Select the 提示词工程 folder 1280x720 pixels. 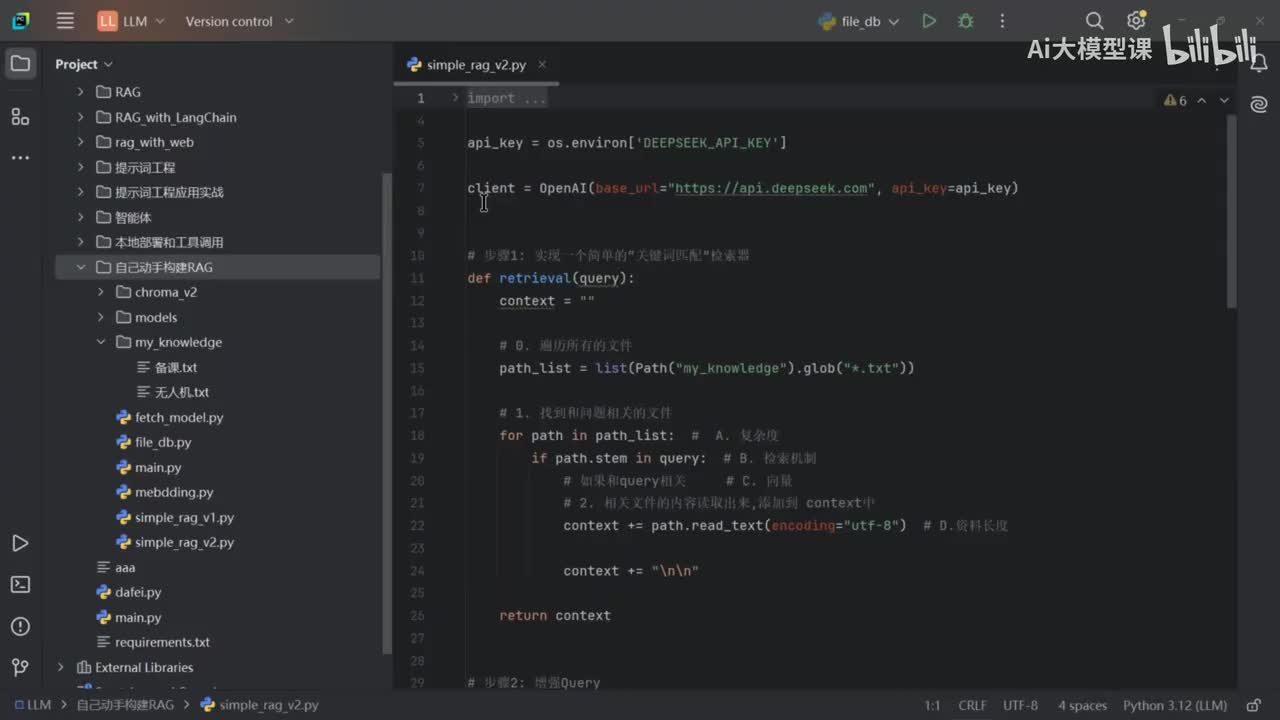click(145, 167)
